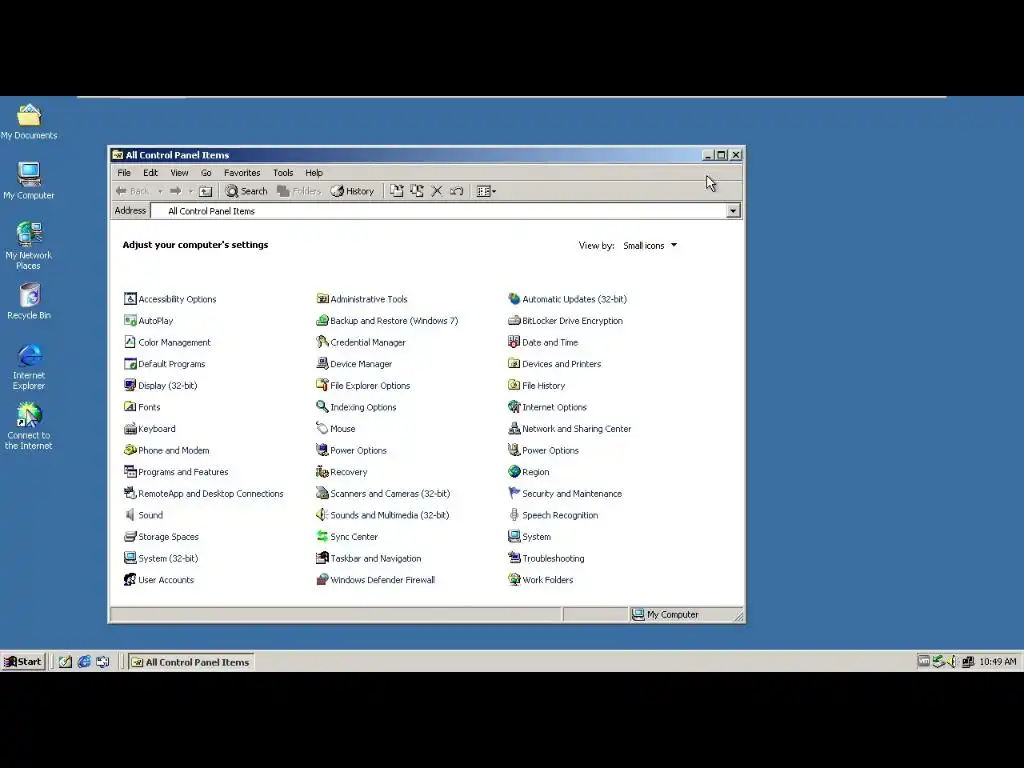Open Mouse icon
The width and height of the screenshot is (1024, 768).
coord(322,428)
